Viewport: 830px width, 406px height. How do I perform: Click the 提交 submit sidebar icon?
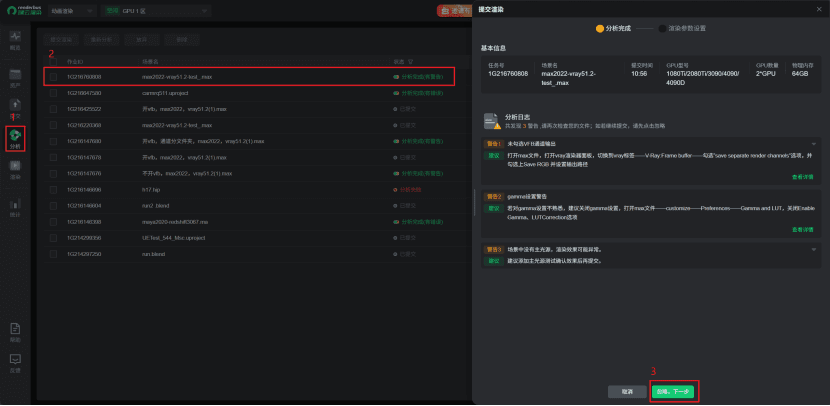15,108
